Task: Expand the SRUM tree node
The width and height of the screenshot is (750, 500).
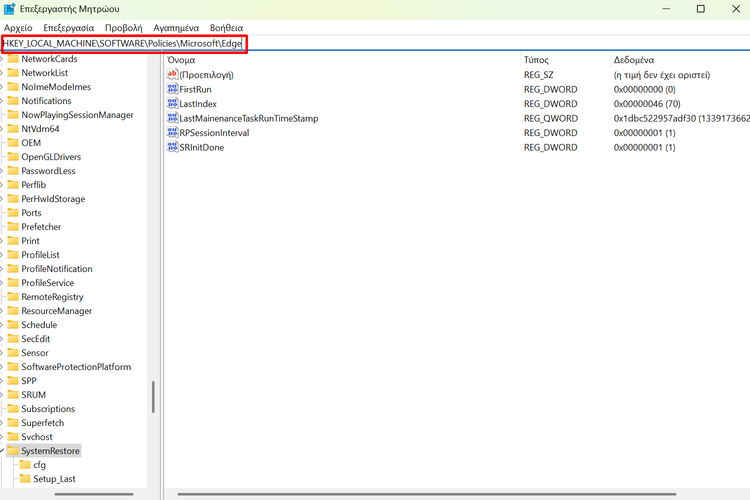Action: 2,395
